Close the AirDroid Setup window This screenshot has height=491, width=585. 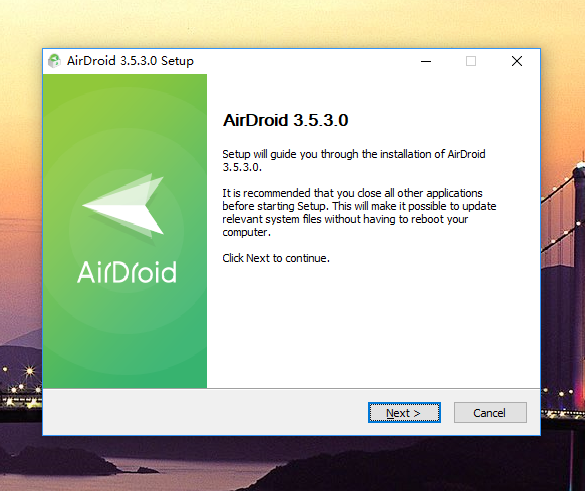click(517, 61)
